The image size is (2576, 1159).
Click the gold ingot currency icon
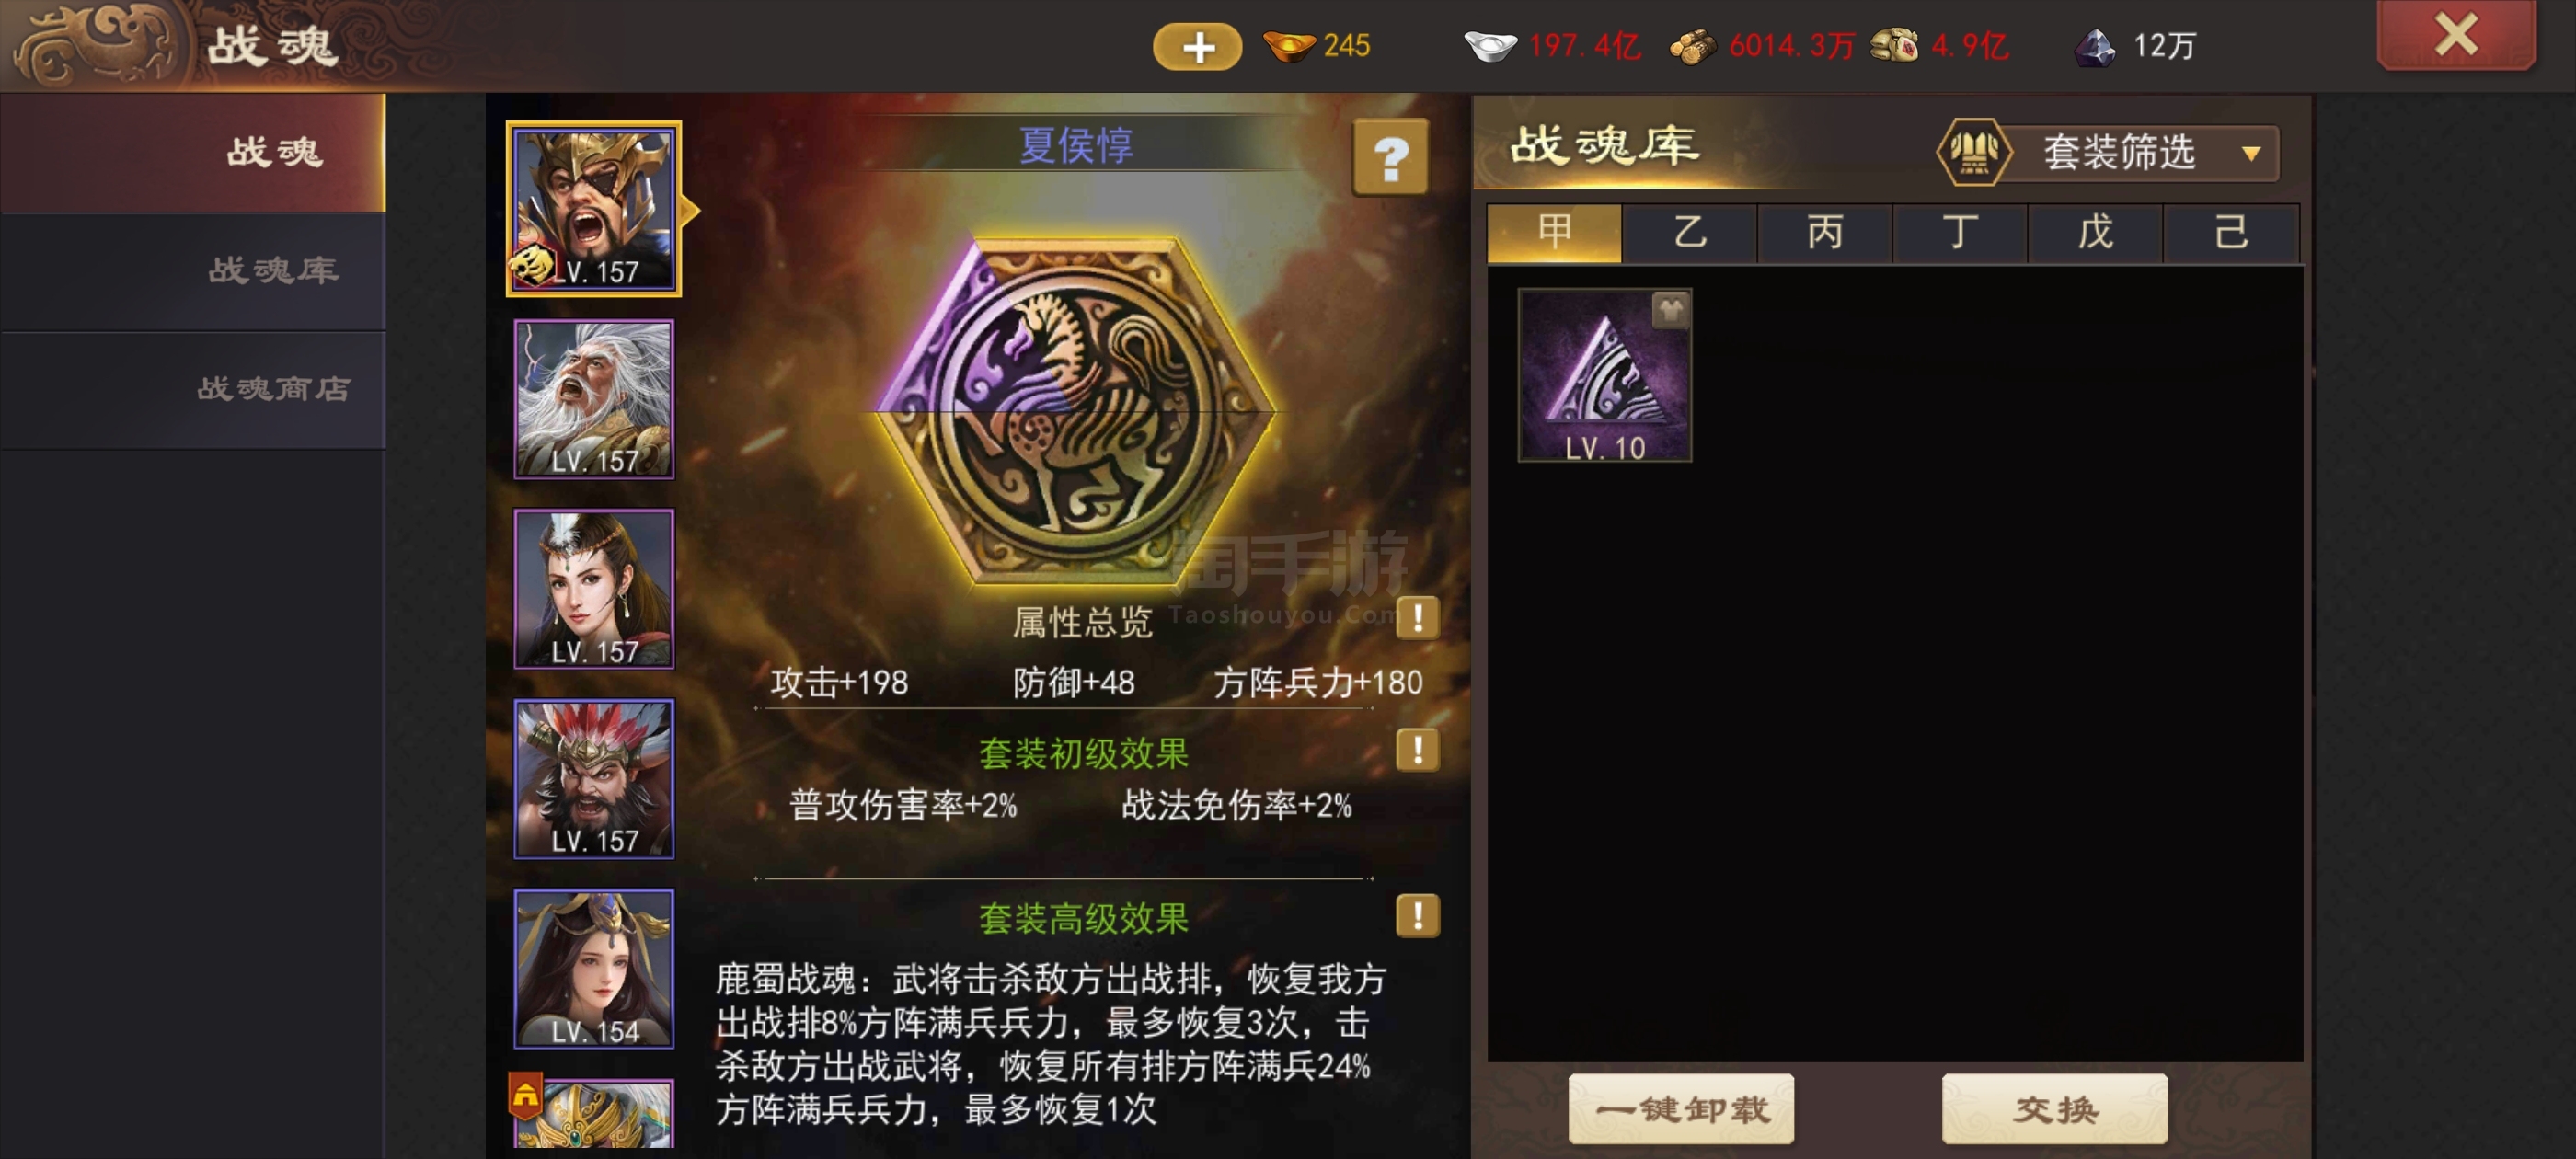point(1289,46)
